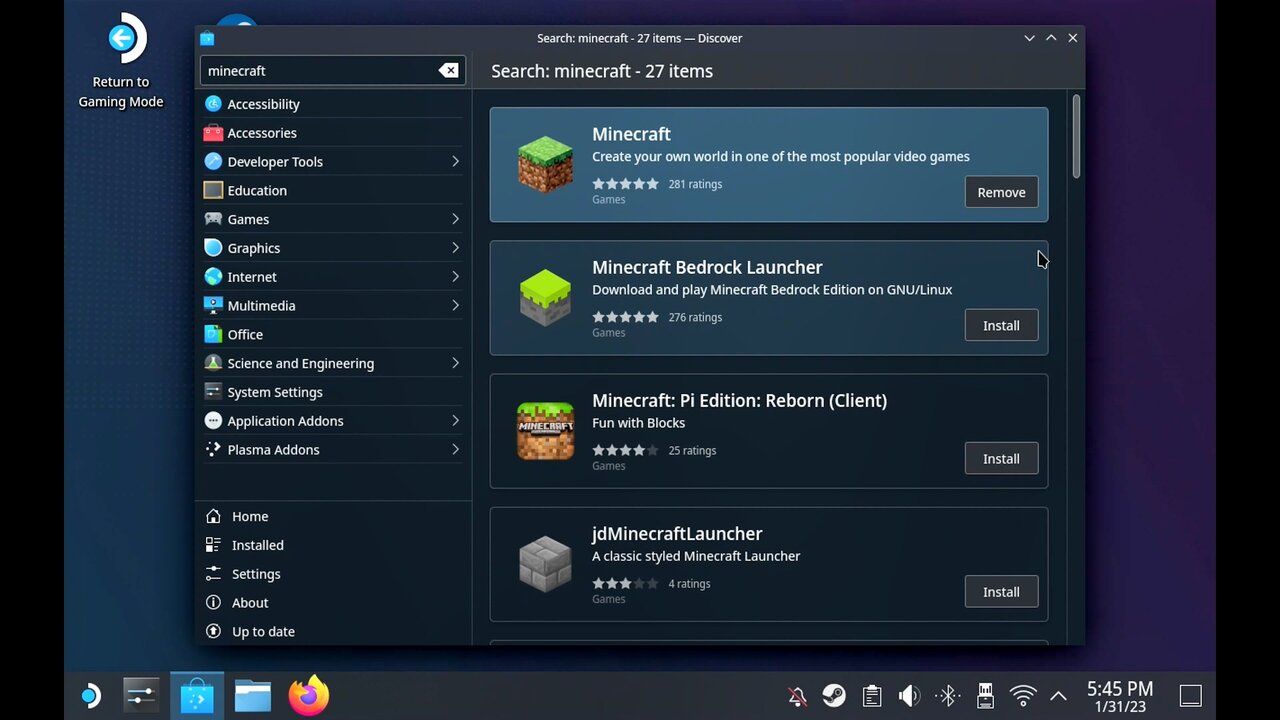Install Minecraft Bedrock Launcher
The height and width of the screenshot is (720, 1280).
pos(1001,325)
